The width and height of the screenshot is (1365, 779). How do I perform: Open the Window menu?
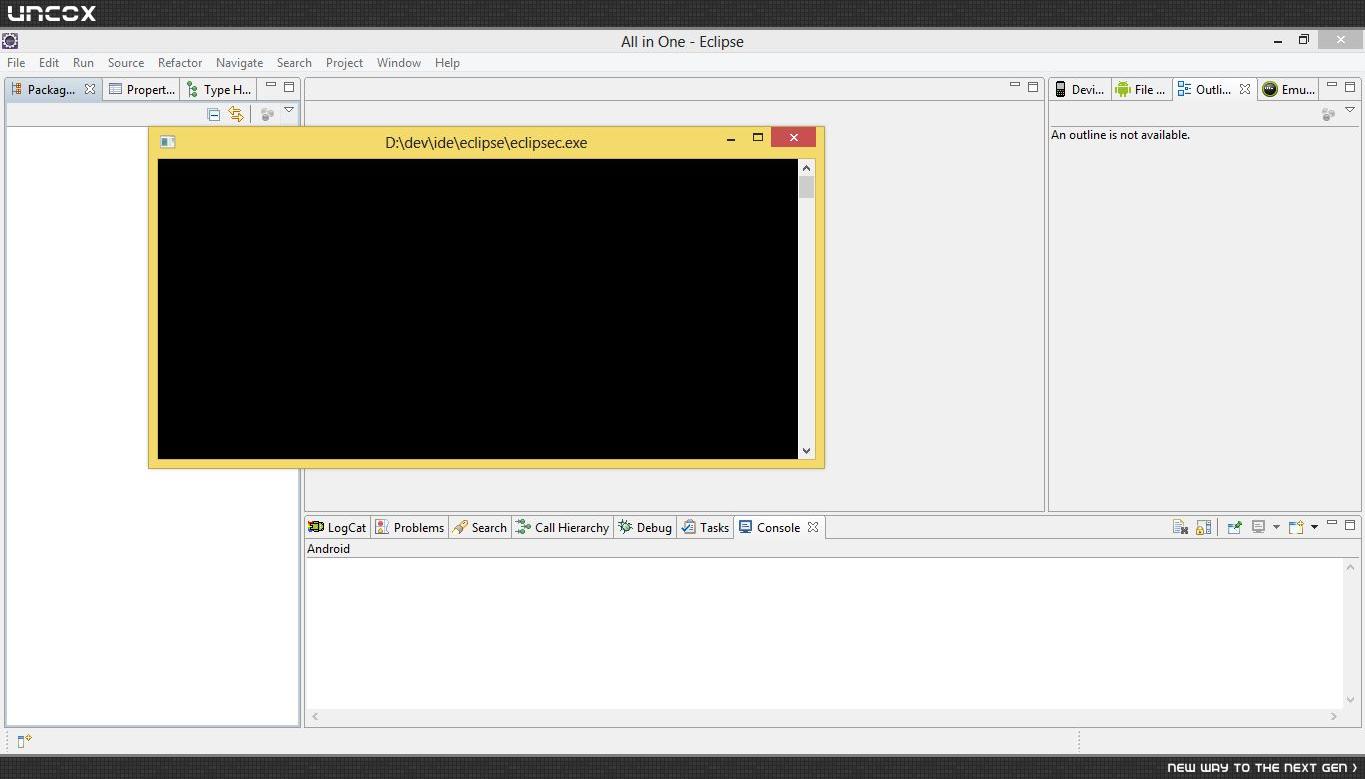[399, 62]
